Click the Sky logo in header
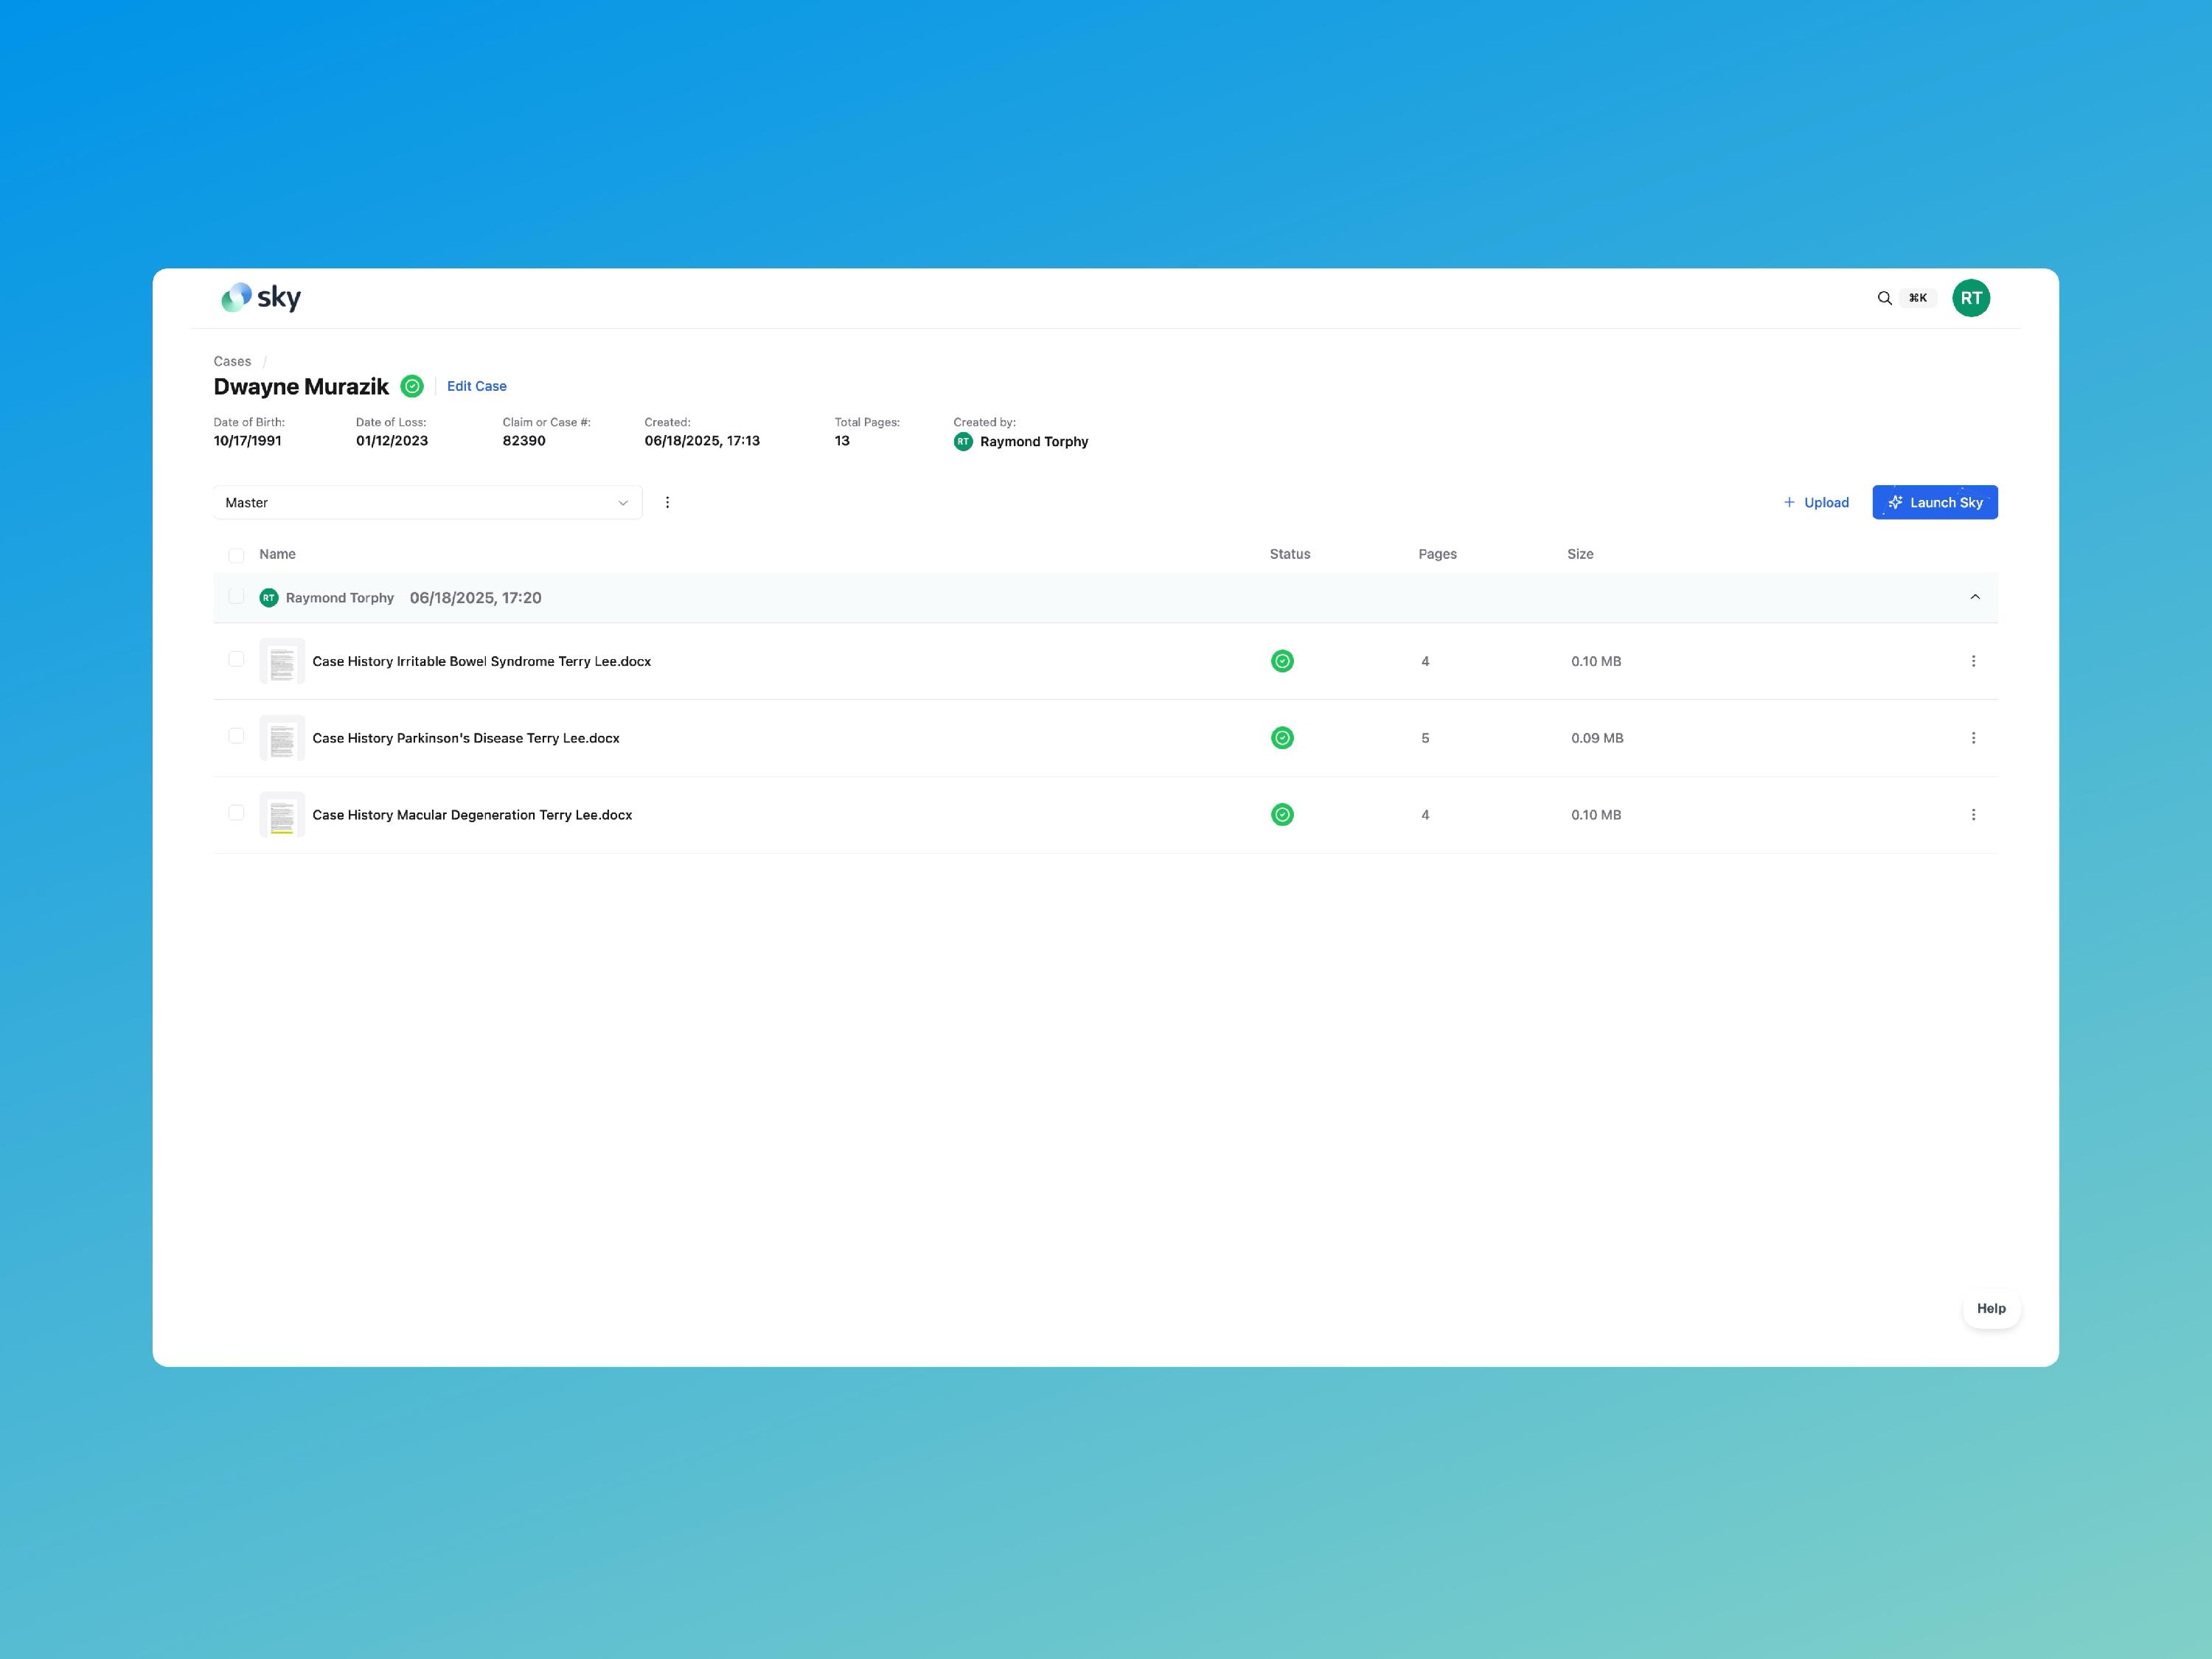 pos(261,297)
